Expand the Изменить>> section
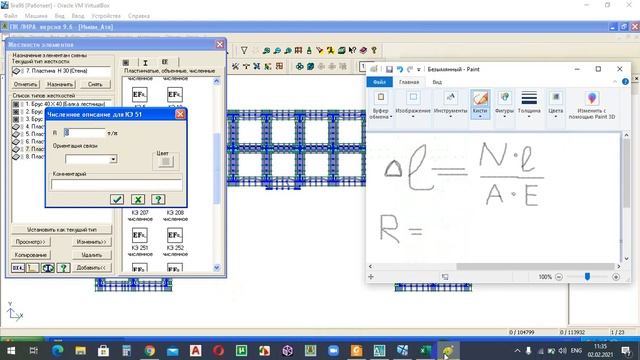The height and width of the screenshot is (360, 640). [x=91, y=242]
